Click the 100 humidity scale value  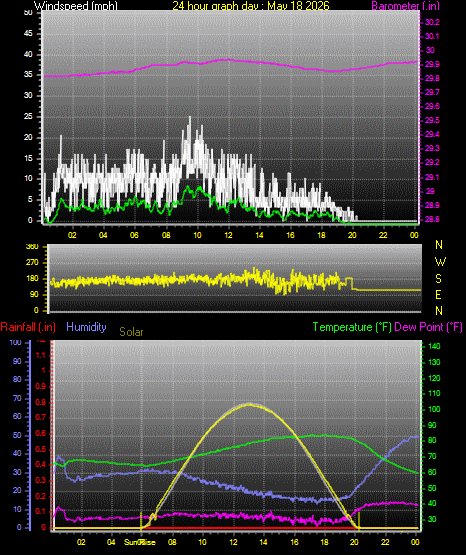pyautogui.click(x=15, y=342)
